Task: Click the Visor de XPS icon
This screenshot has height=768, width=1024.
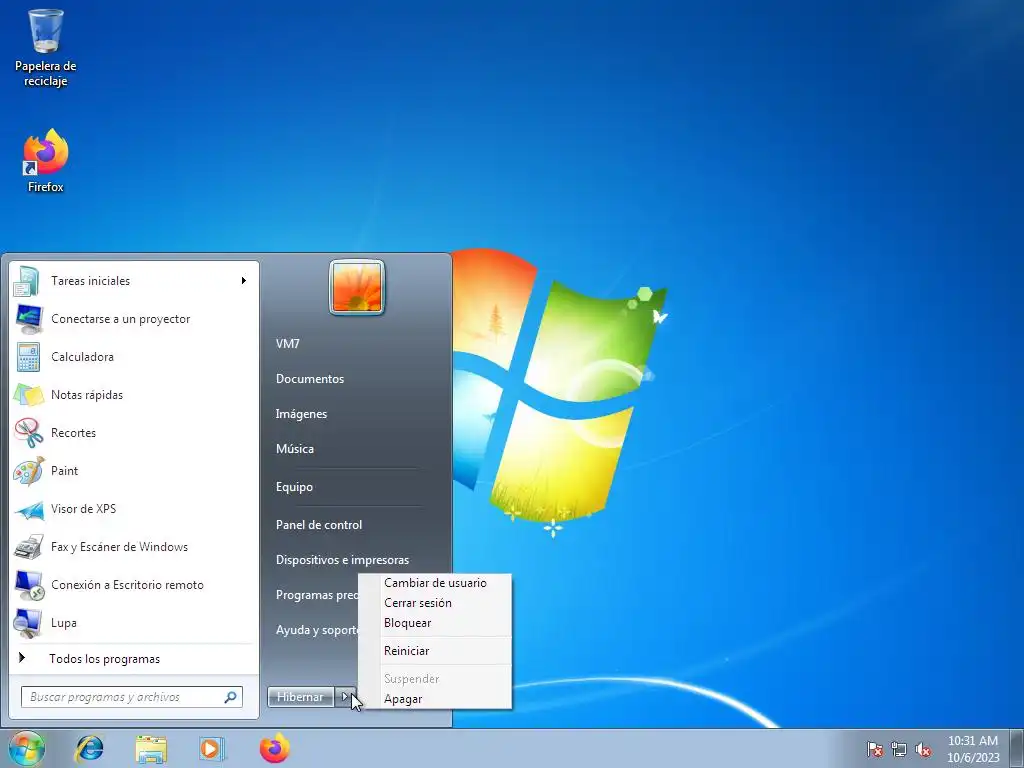Action: point(28,509)
